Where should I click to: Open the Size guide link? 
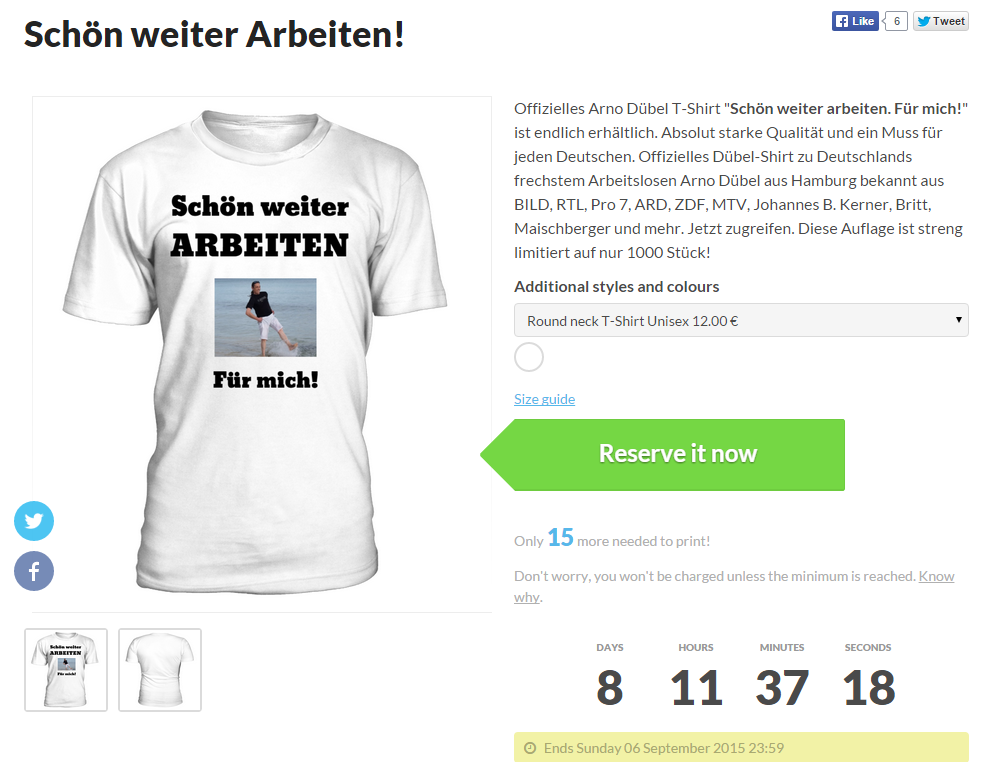coord(544,399)
